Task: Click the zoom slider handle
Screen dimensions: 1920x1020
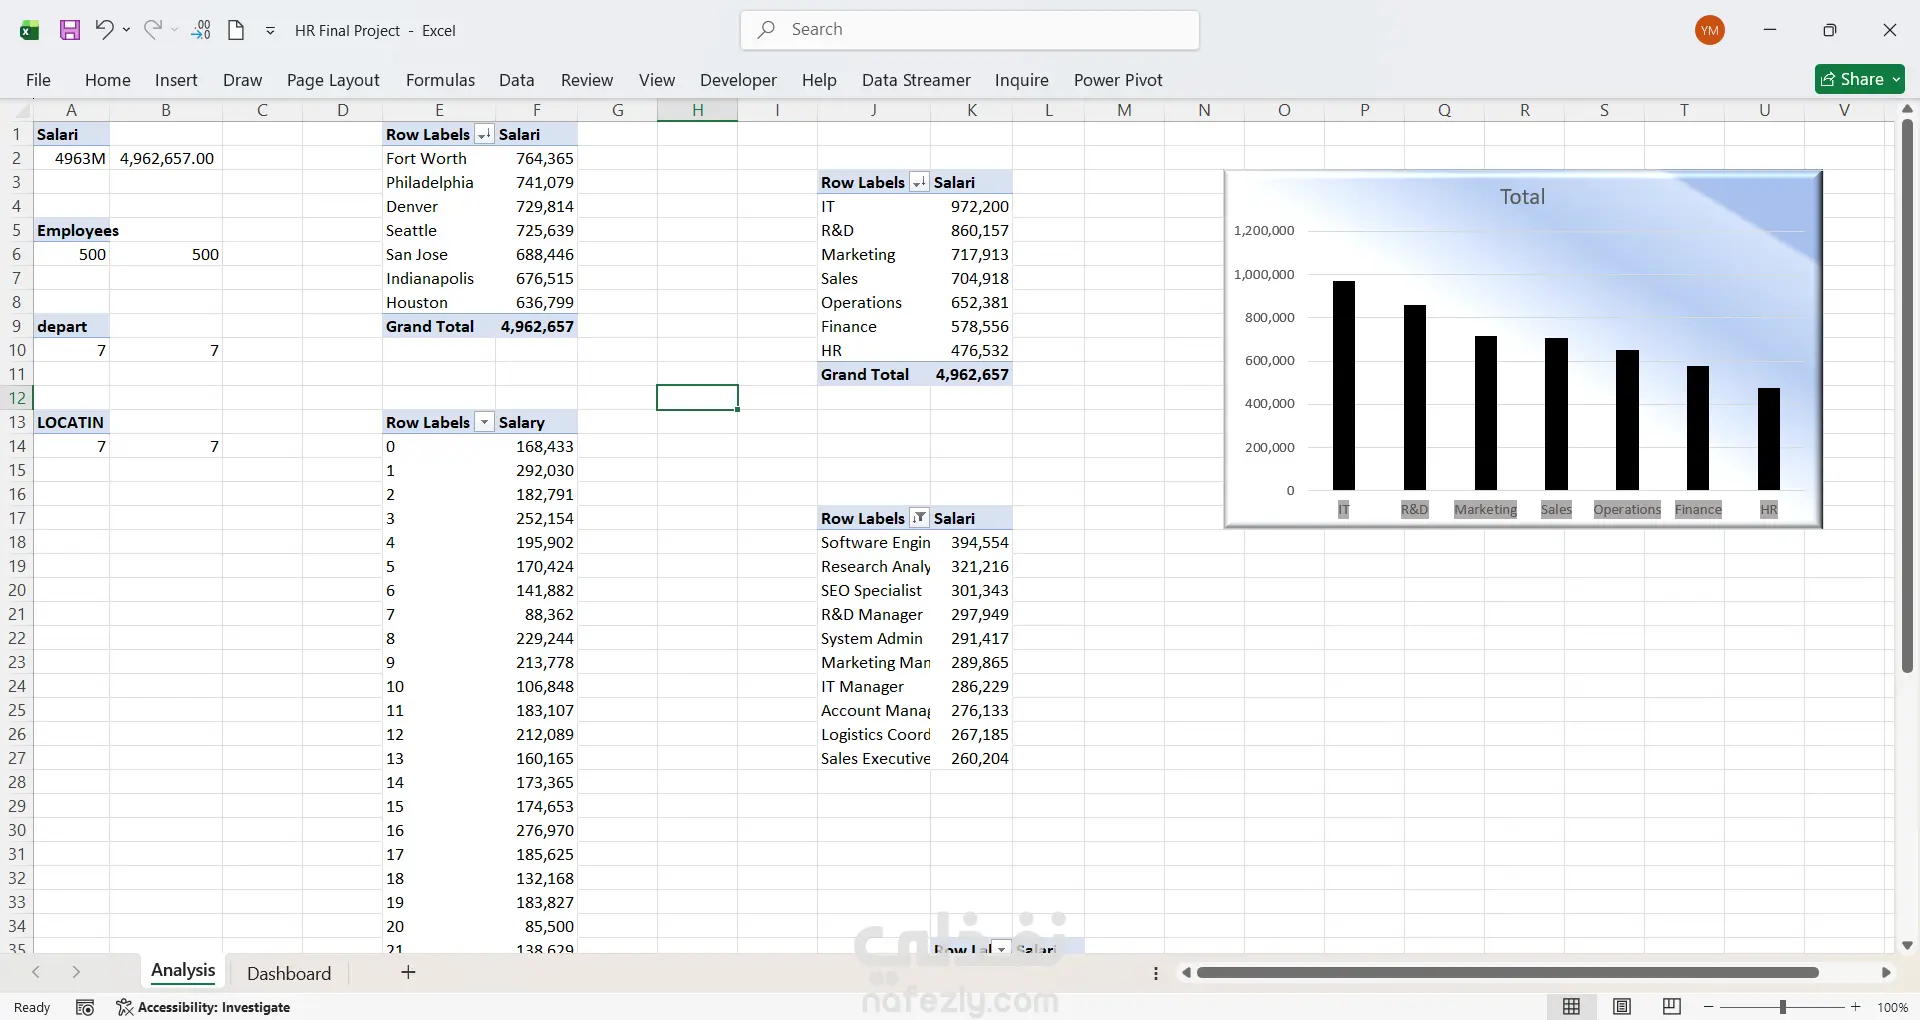Action: coord(1782,1007)
